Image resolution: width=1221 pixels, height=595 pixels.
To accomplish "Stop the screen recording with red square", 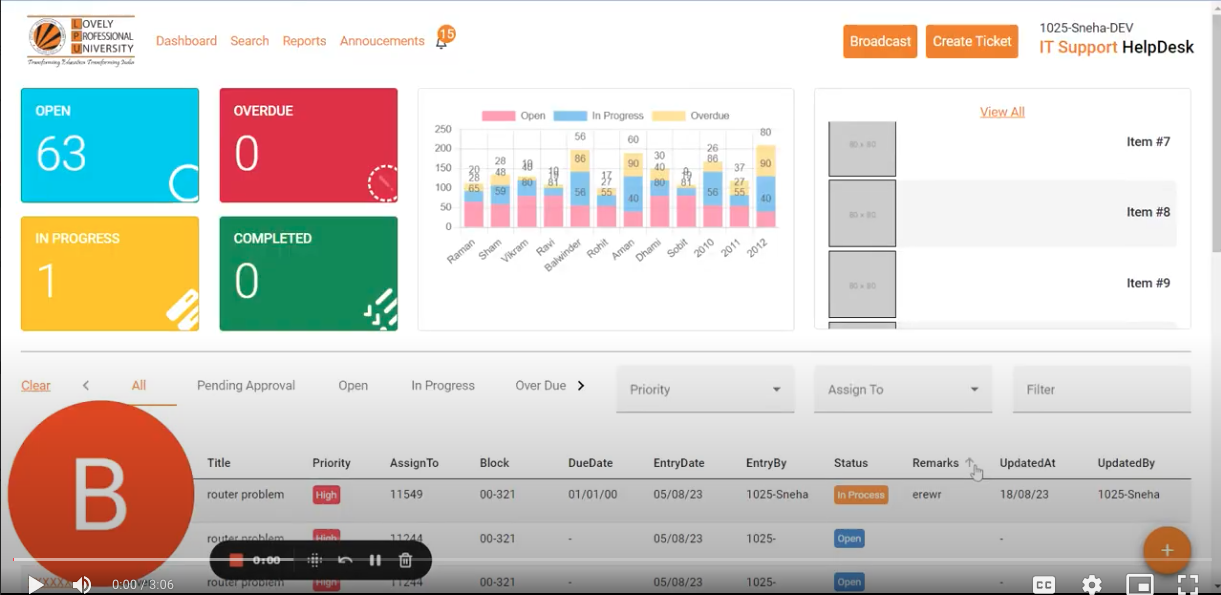I will pos(236,560).
